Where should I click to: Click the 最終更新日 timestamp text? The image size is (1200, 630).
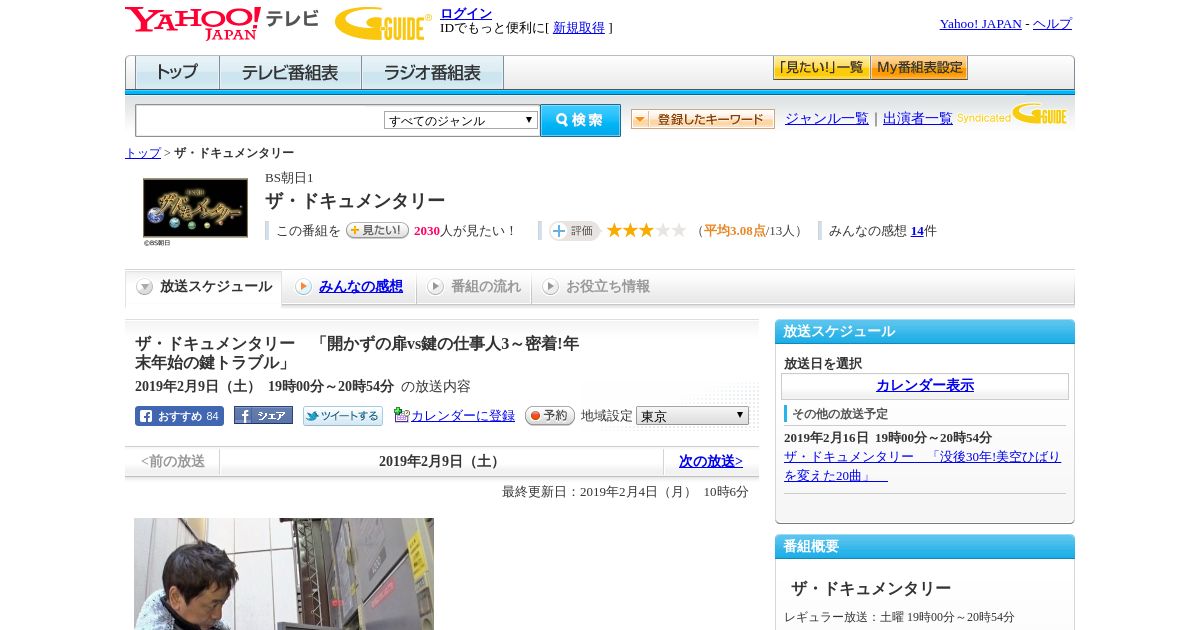point(625,492)
